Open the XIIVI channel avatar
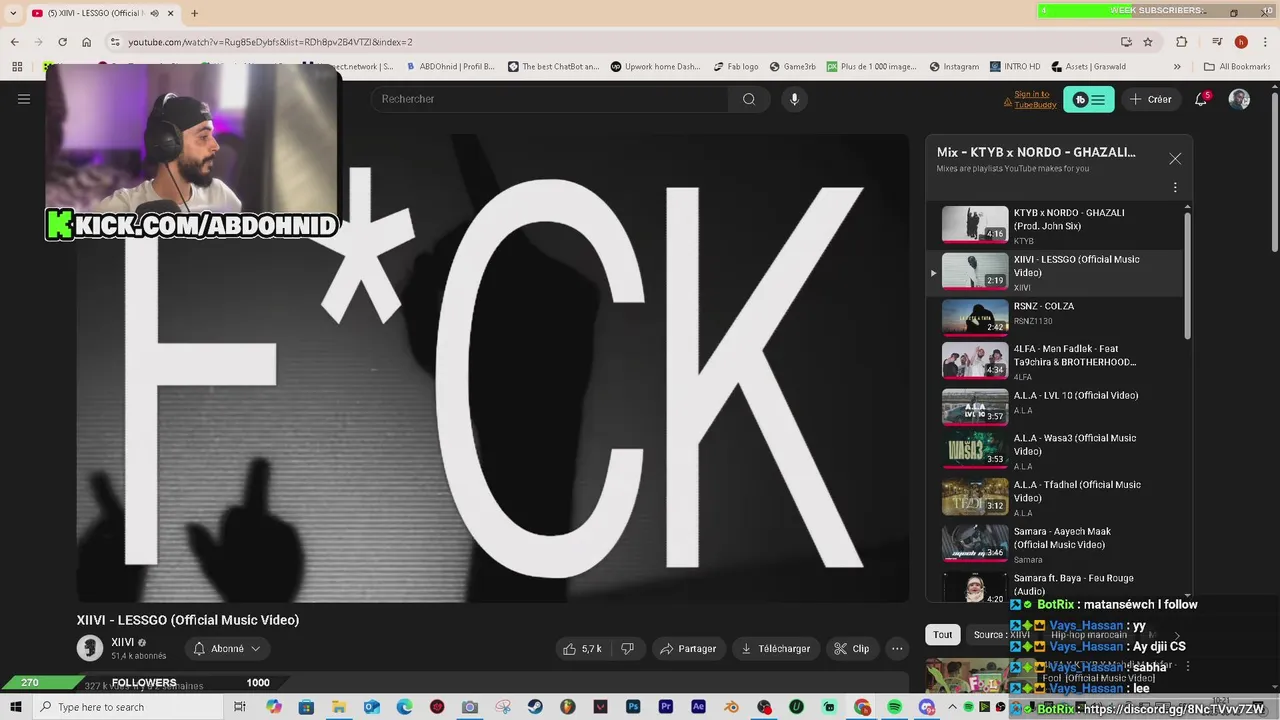Viewport: 1280px width, 720px height. [x=90, y=648]
